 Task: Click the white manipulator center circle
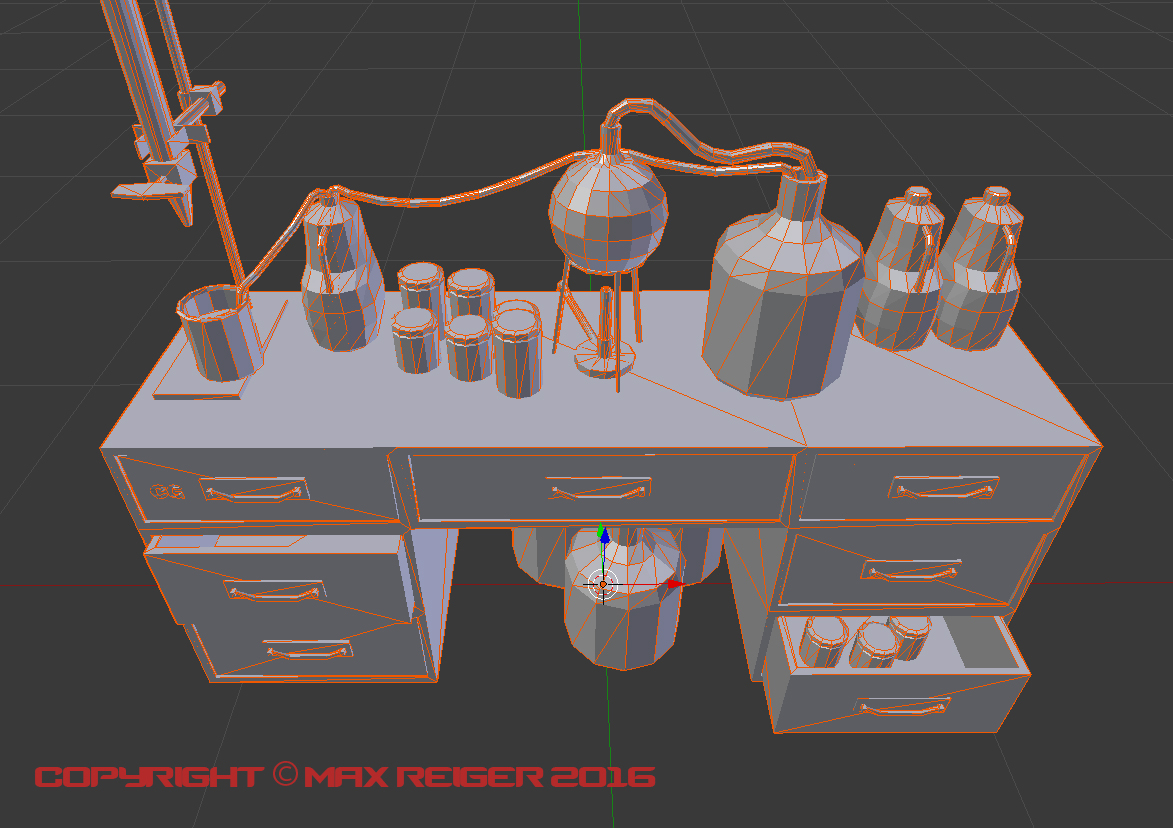click(602, 584)
